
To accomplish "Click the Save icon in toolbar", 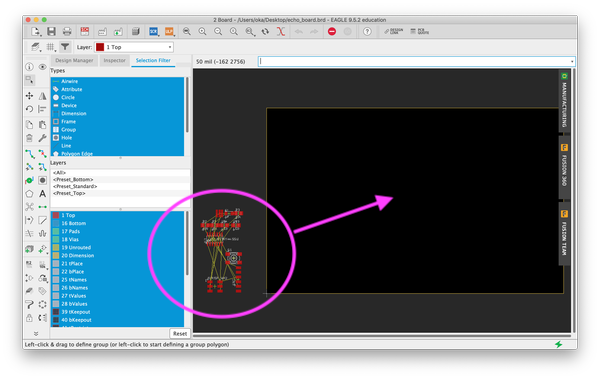I will 51,31.
